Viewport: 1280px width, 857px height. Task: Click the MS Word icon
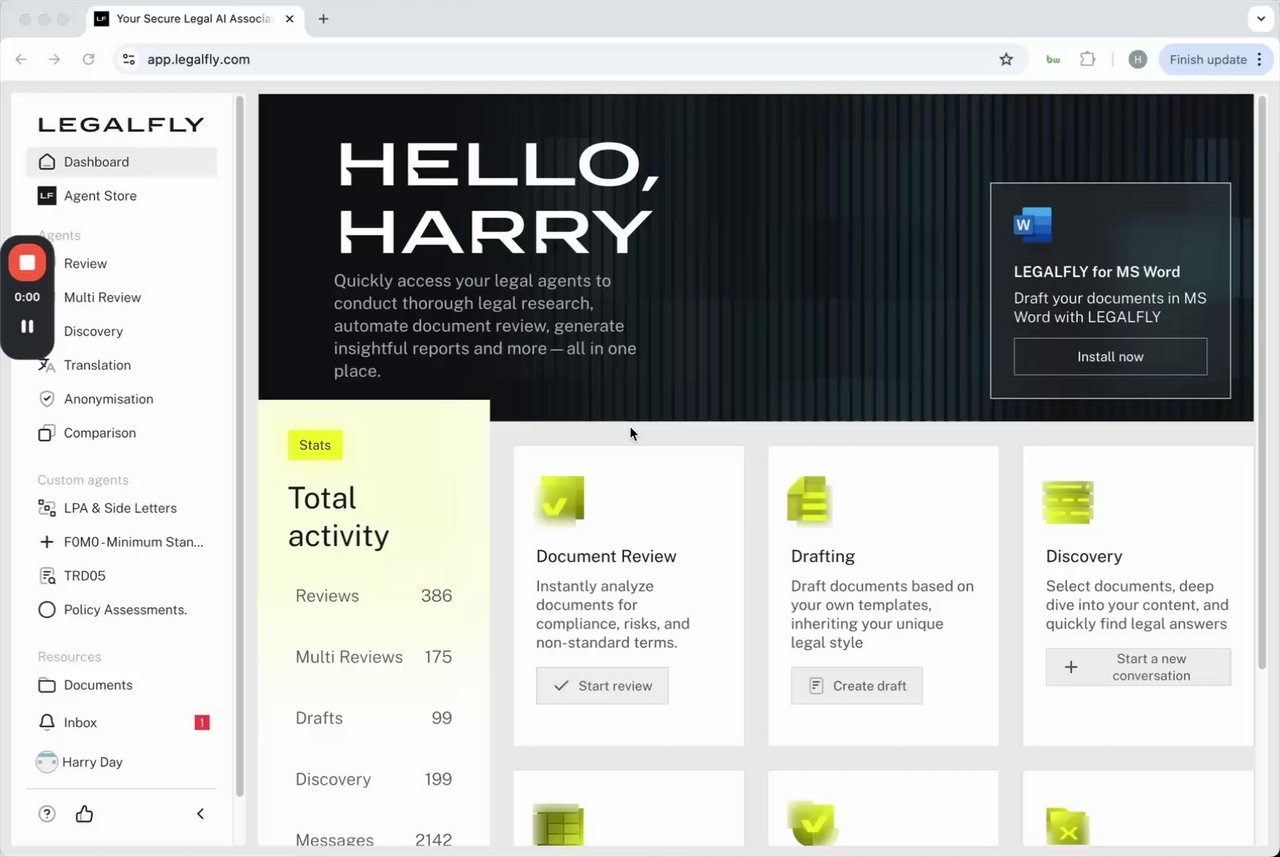pos(1033,225)
